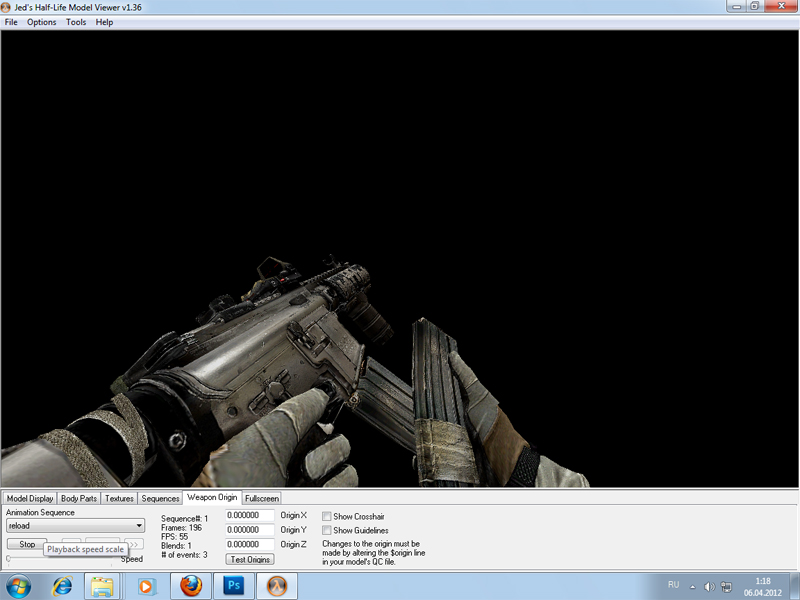Adjust the playback Speed slider handle

(8, 559)
